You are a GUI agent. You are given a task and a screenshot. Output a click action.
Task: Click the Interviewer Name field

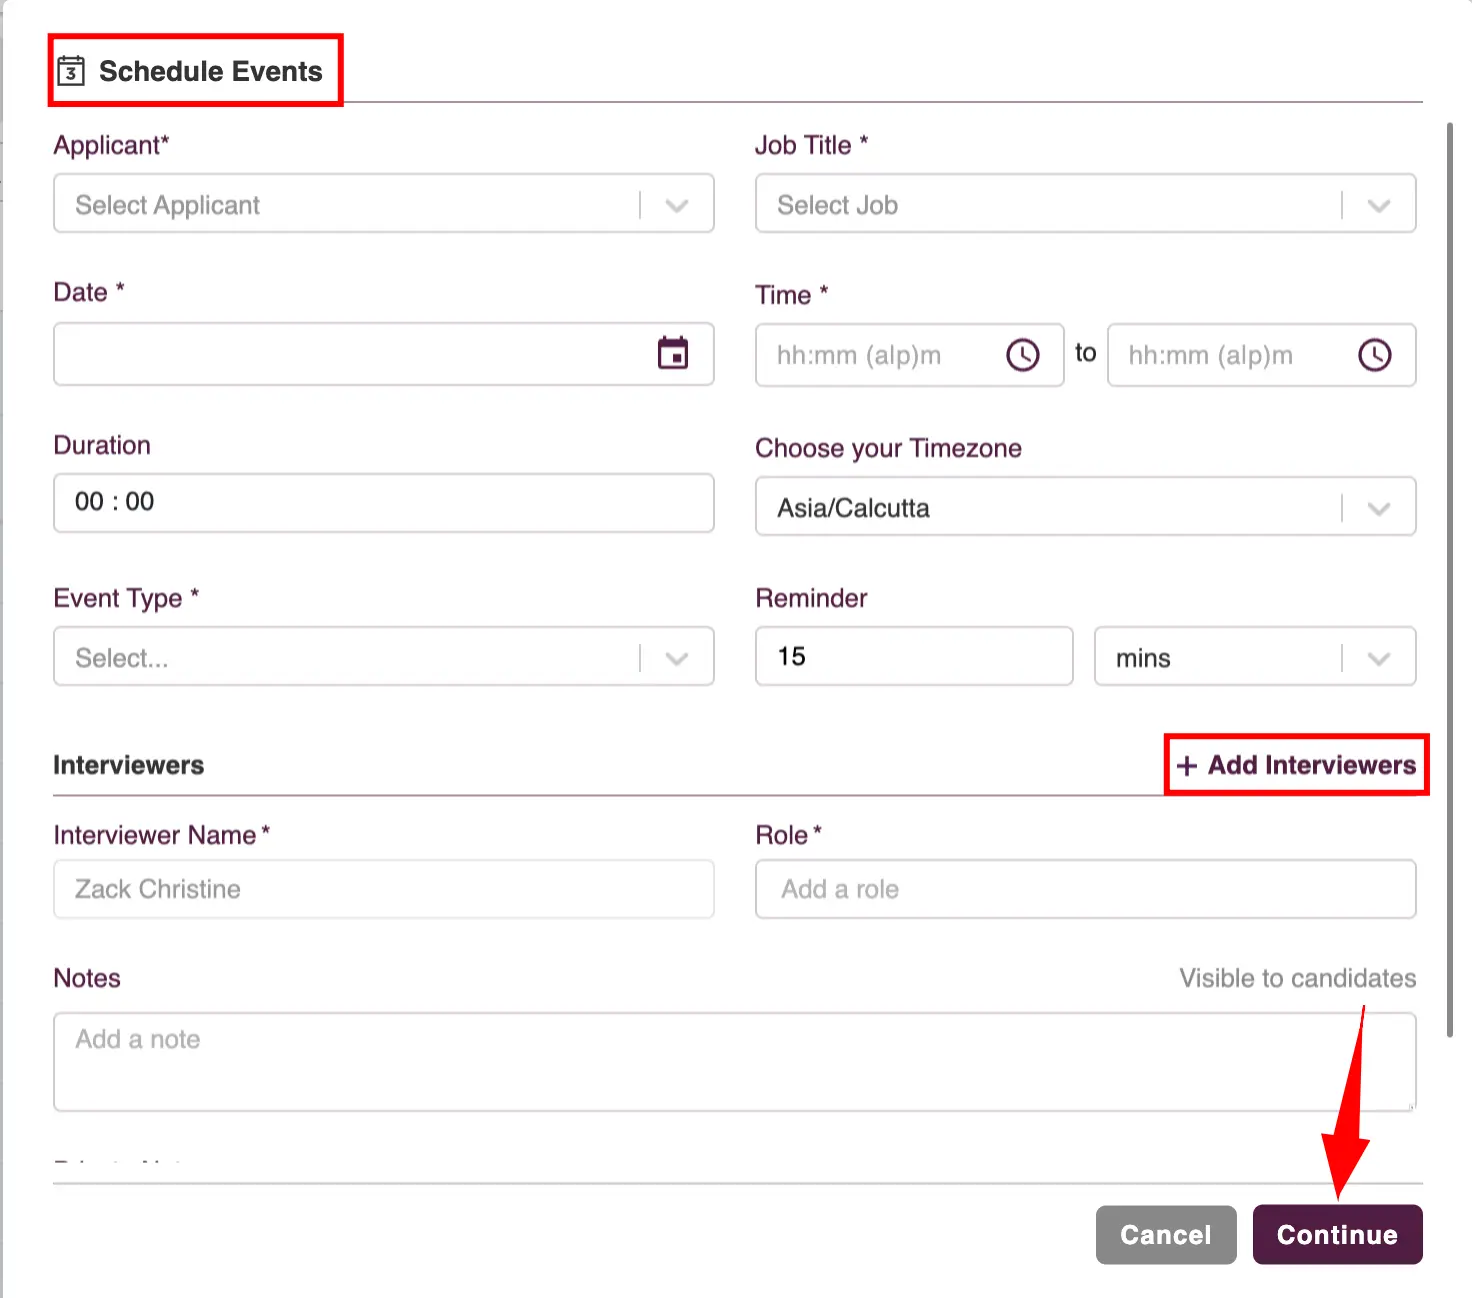pos(384,889)
